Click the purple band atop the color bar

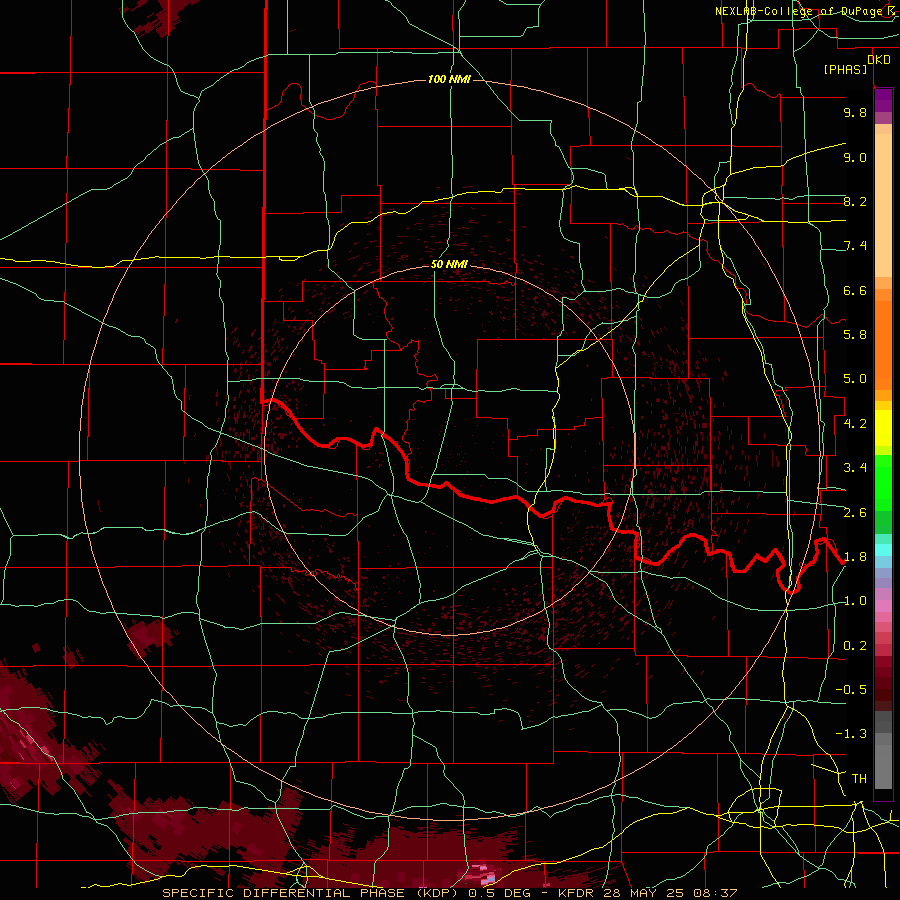click(x=883, y=100)
